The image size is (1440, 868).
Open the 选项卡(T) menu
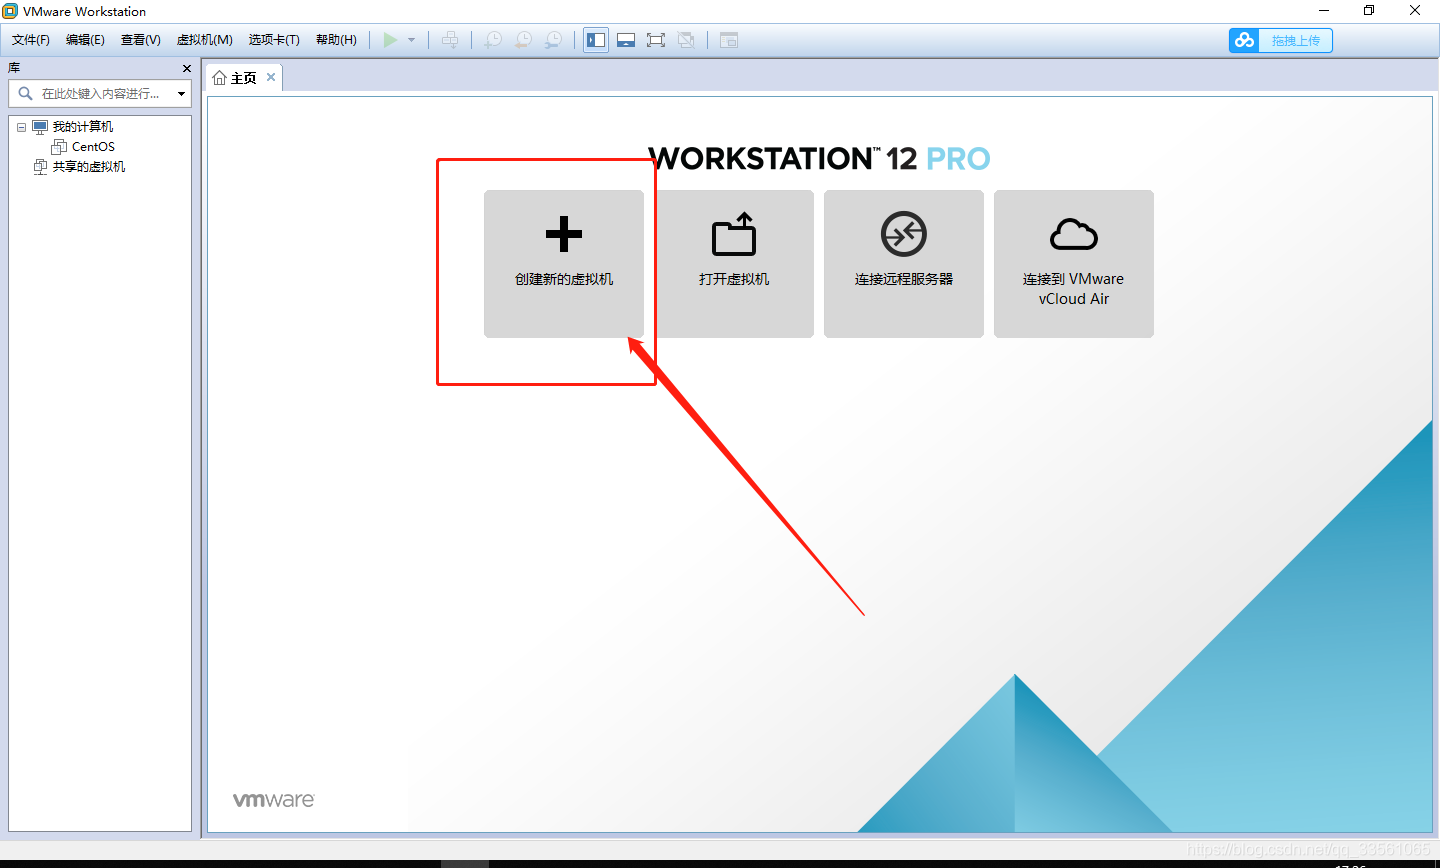click(x=274, y=40)
